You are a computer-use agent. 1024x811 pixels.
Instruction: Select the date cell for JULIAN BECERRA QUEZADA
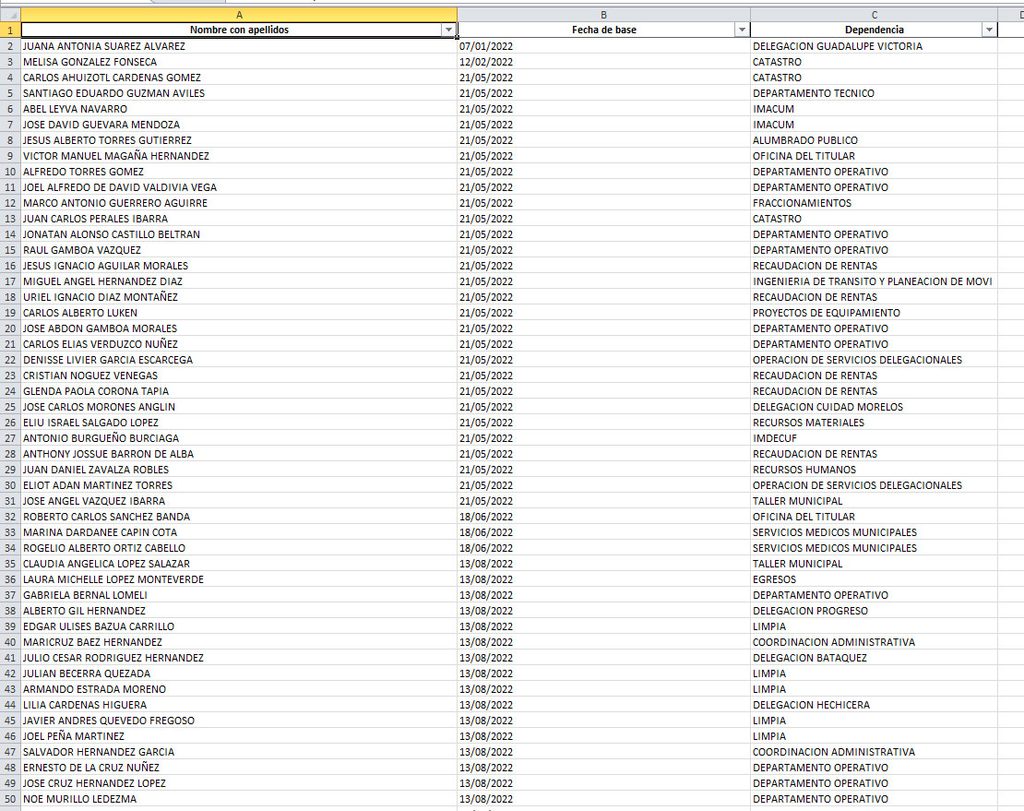(604, 673)
